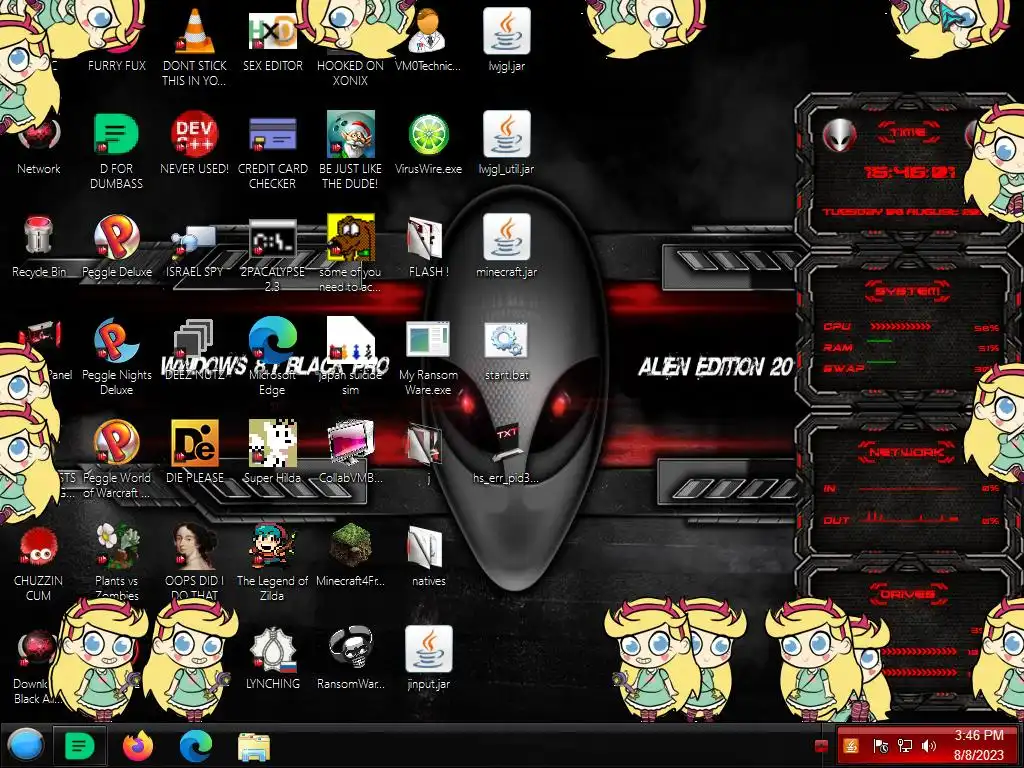1024x768 pixels.
Task: Open the LYNCHING shortcut icon
Action: click(272, 649)
